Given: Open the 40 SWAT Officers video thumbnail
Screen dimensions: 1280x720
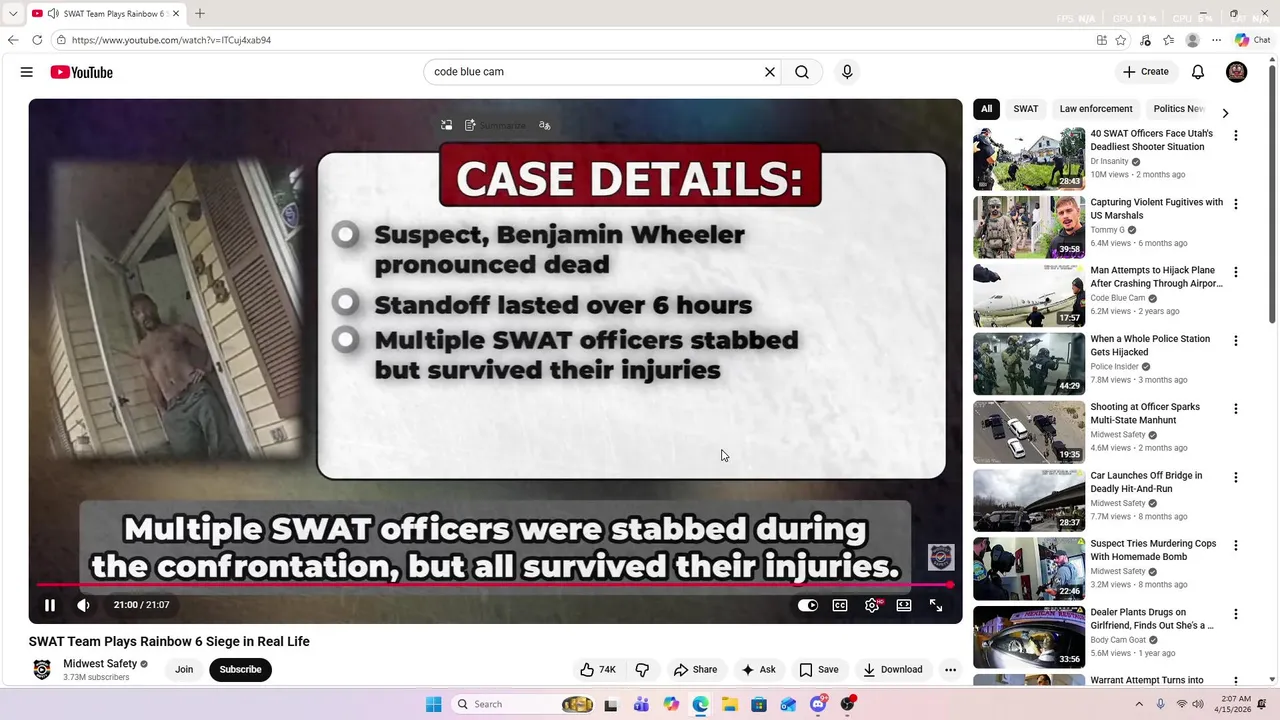Looking at the screenshot, I should (1029, 158).
